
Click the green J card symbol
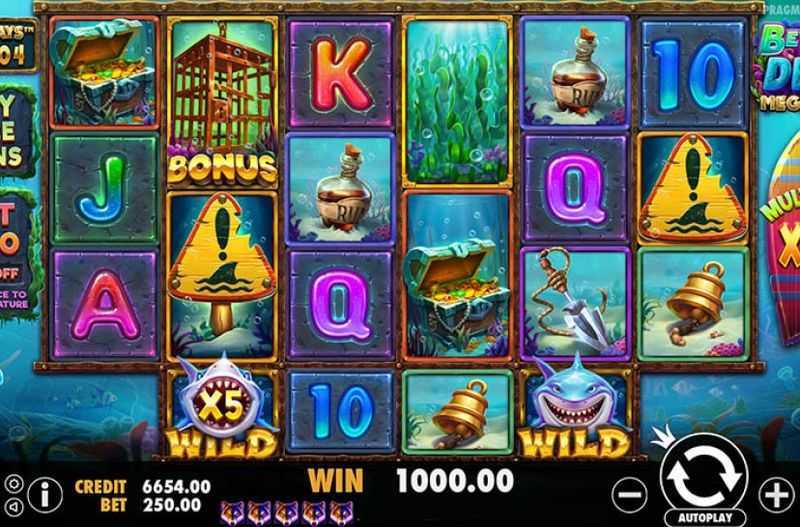pyautogui.click(x=105, y=189)
